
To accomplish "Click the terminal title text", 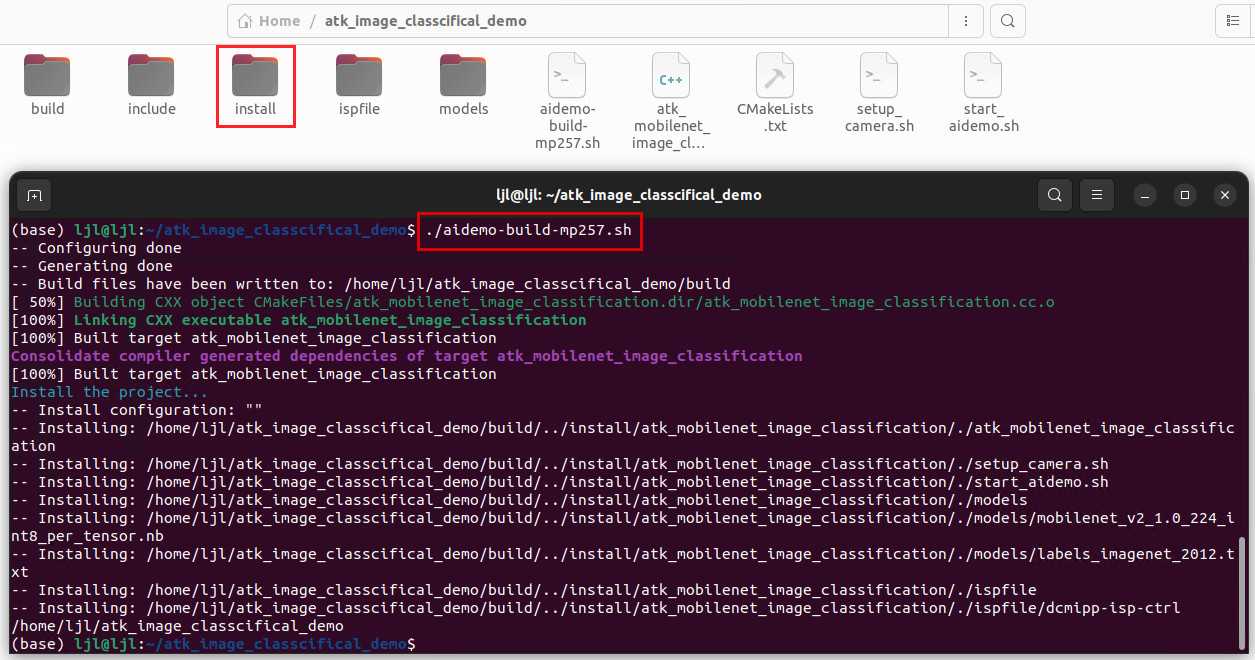I will [628, 195].
